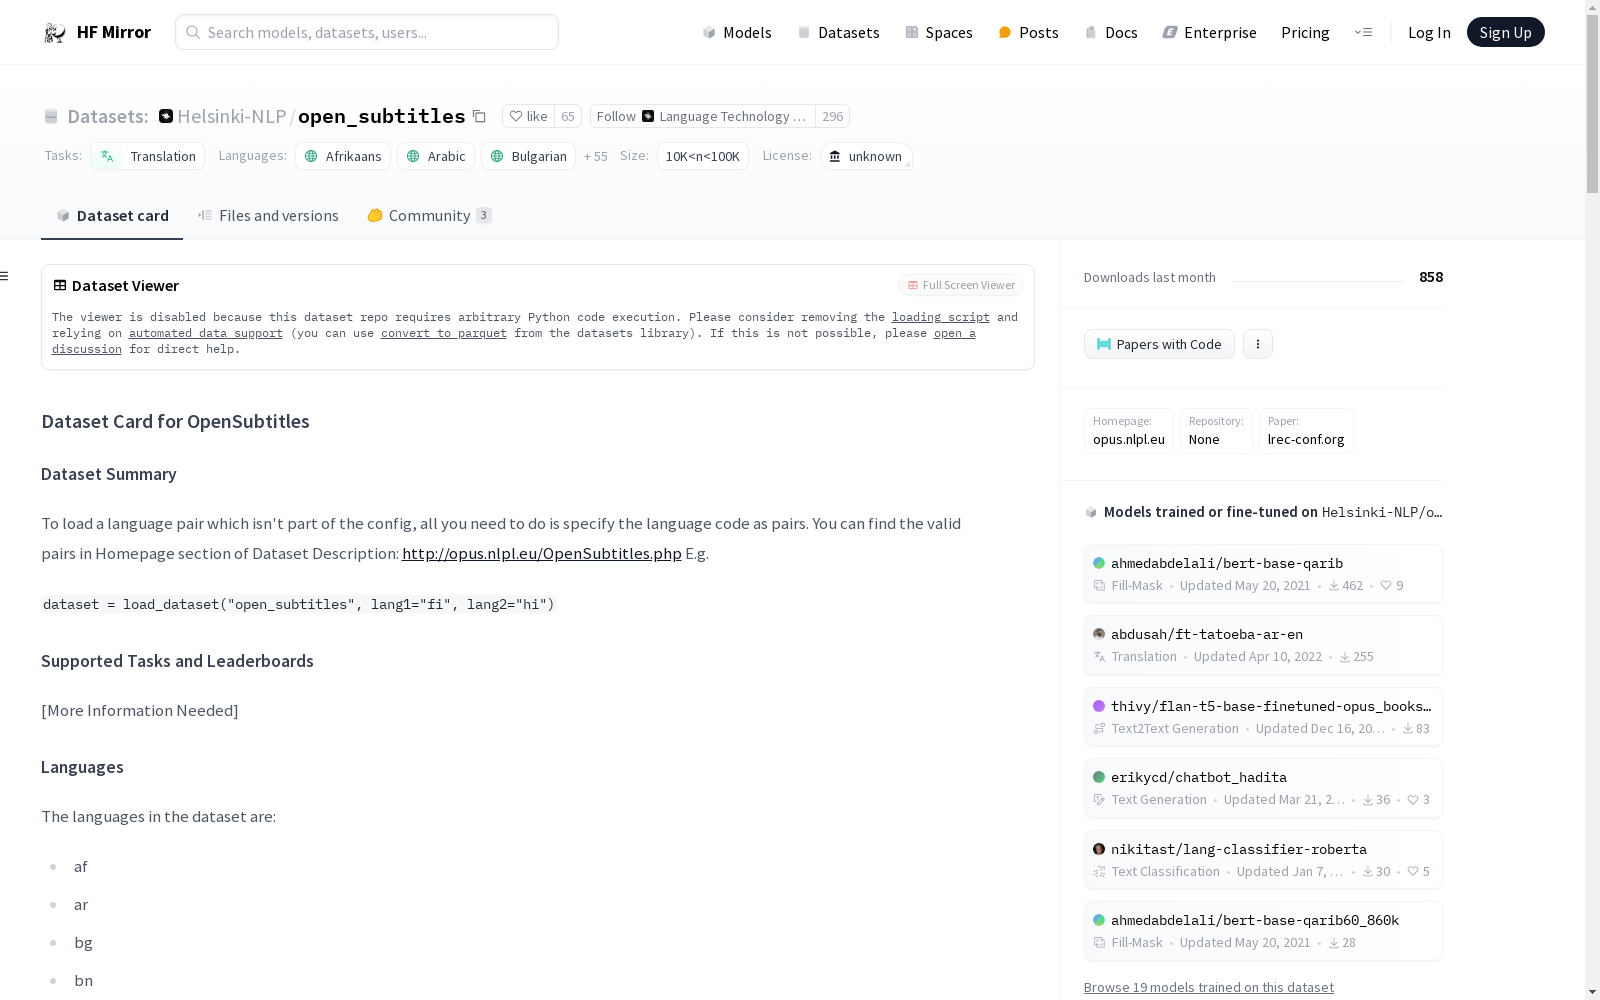The height and width of the screenshot is (1000, 1600).
Task: Open the more-options kebab menu beside Papers with Code
Action: pyautogui.click(x=1258, y=344)
